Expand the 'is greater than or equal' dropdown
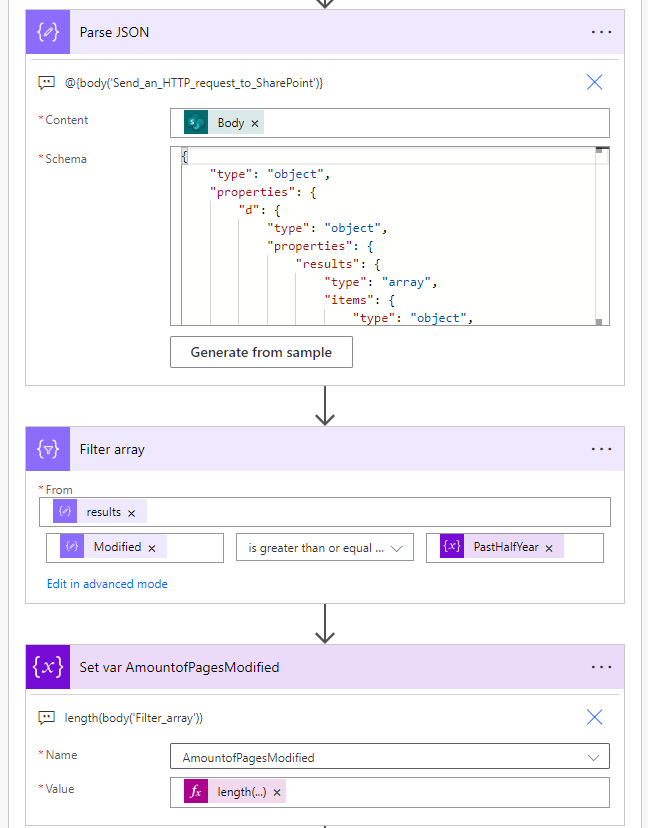The height and width of the screenshot is (828, 648). coord(398,548)
